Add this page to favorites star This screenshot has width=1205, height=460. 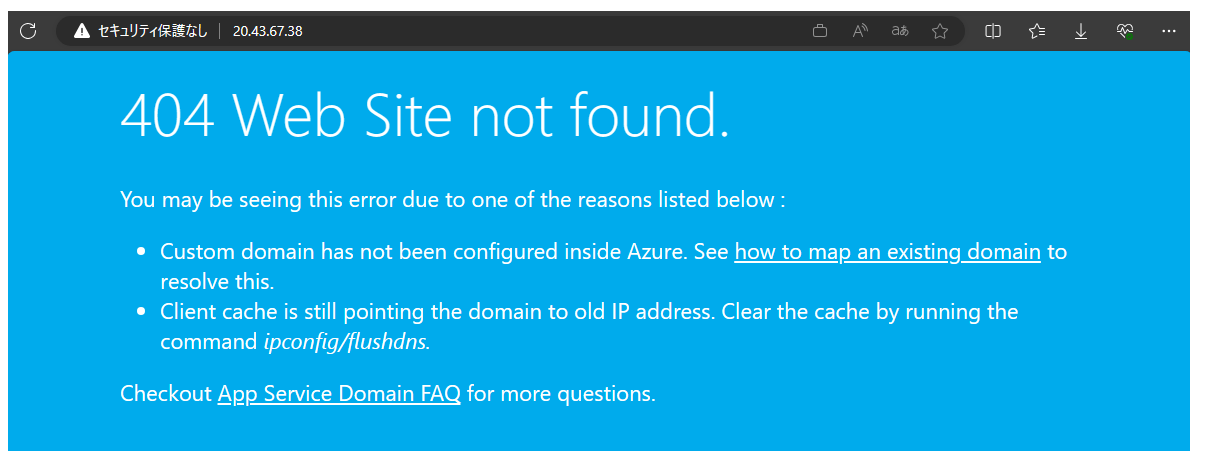[940, 31]
